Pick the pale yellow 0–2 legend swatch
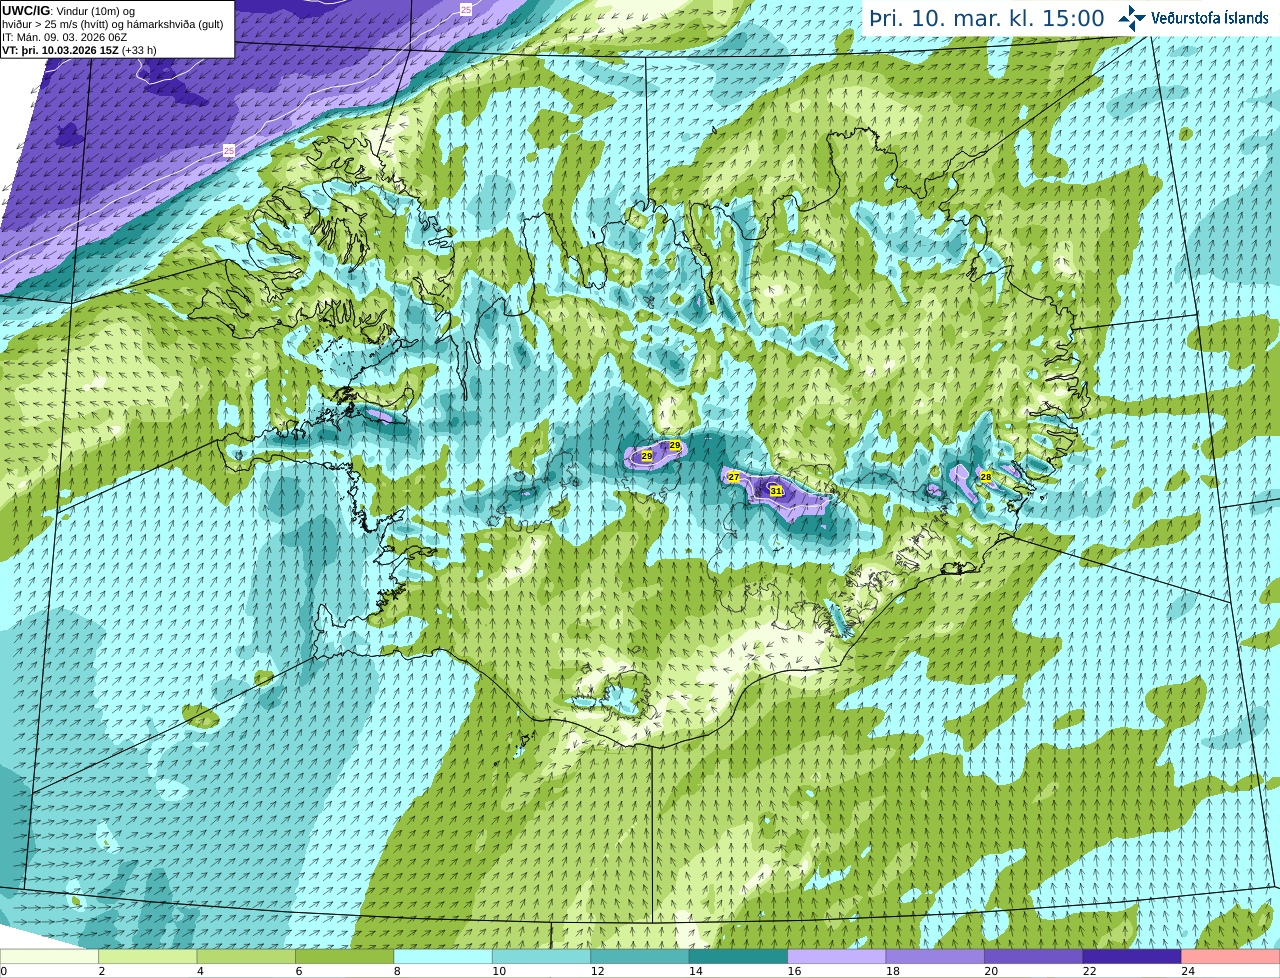 pyautogui.click(x=49, y=956)
